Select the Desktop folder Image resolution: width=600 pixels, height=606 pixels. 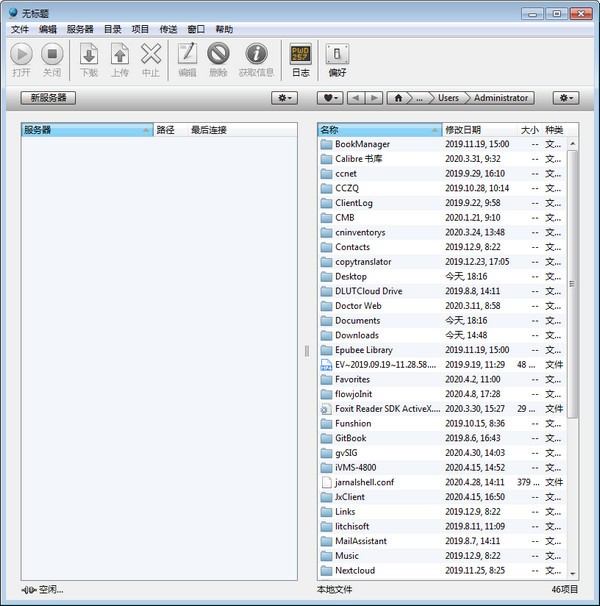click(x=441, y=276)
